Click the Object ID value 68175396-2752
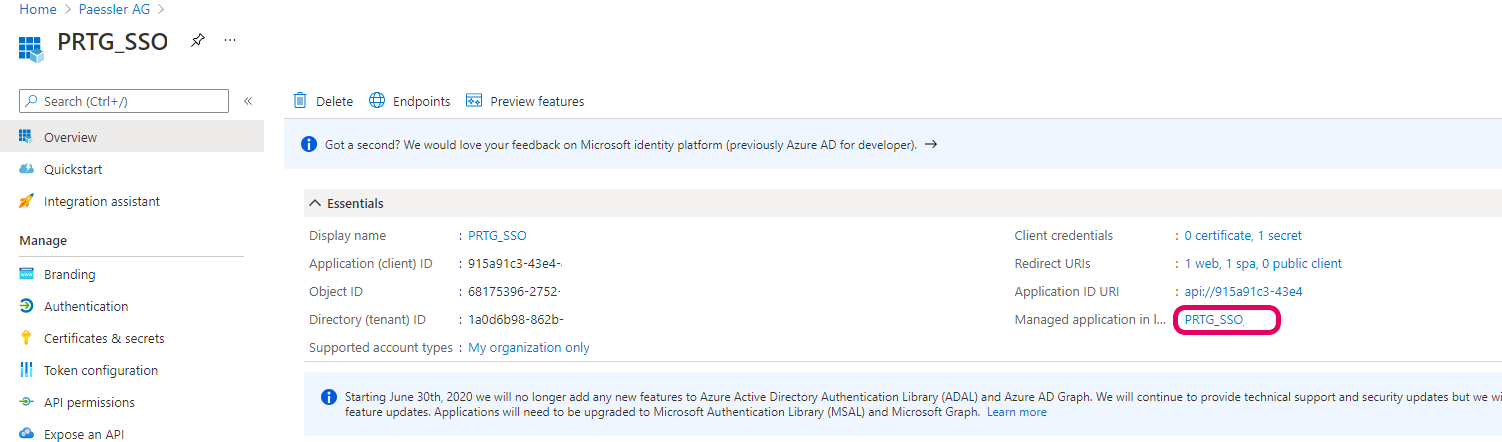Viewport: 1502px width, 442px height. point(514,291)
